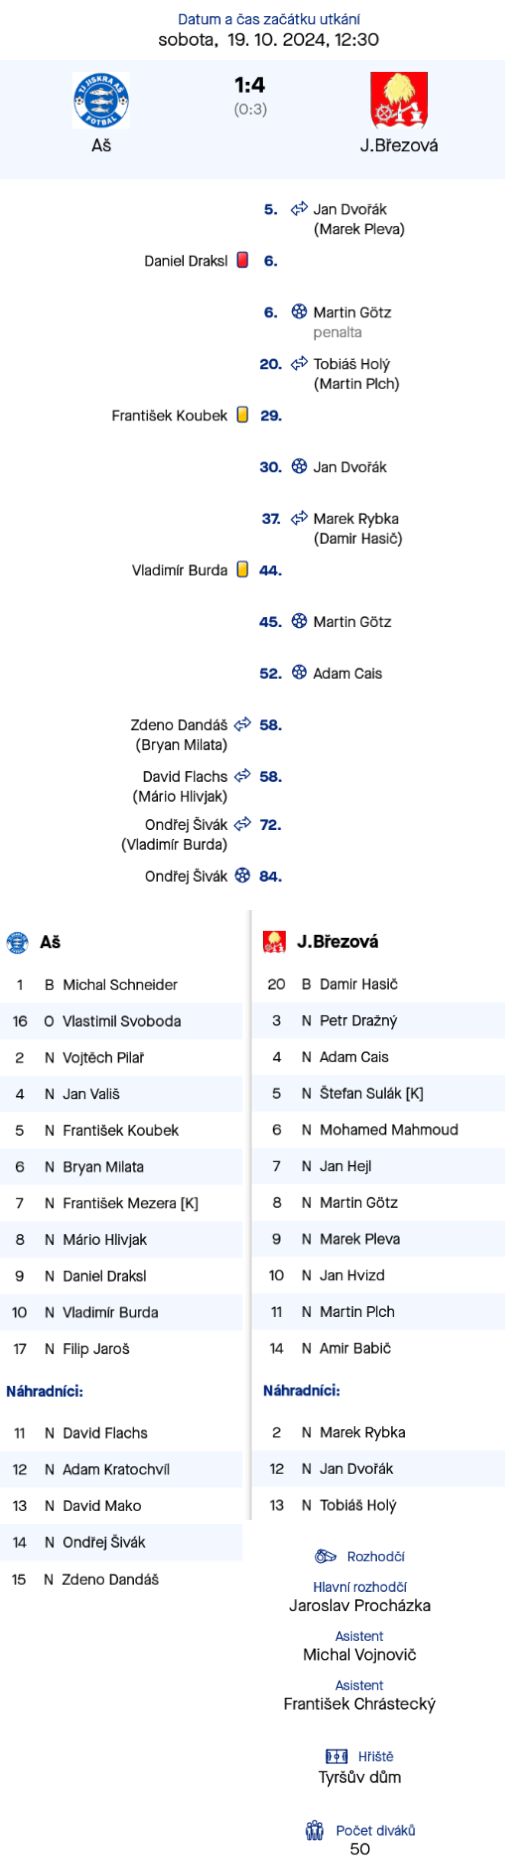This screenshot has height=1867, width=505.
Task: Click the referee whistle icon near Rozhodčí
Action: tap(325, 1556)
